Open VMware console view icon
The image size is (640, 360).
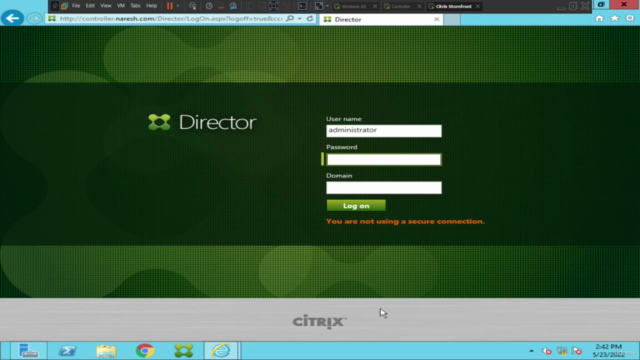click(302, 6)
